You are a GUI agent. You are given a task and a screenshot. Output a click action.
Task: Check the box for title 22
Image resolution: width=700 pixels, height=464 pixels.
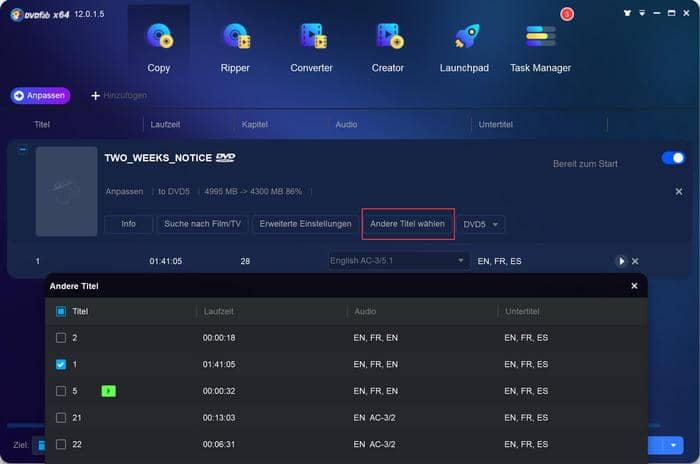pos(61,444)
